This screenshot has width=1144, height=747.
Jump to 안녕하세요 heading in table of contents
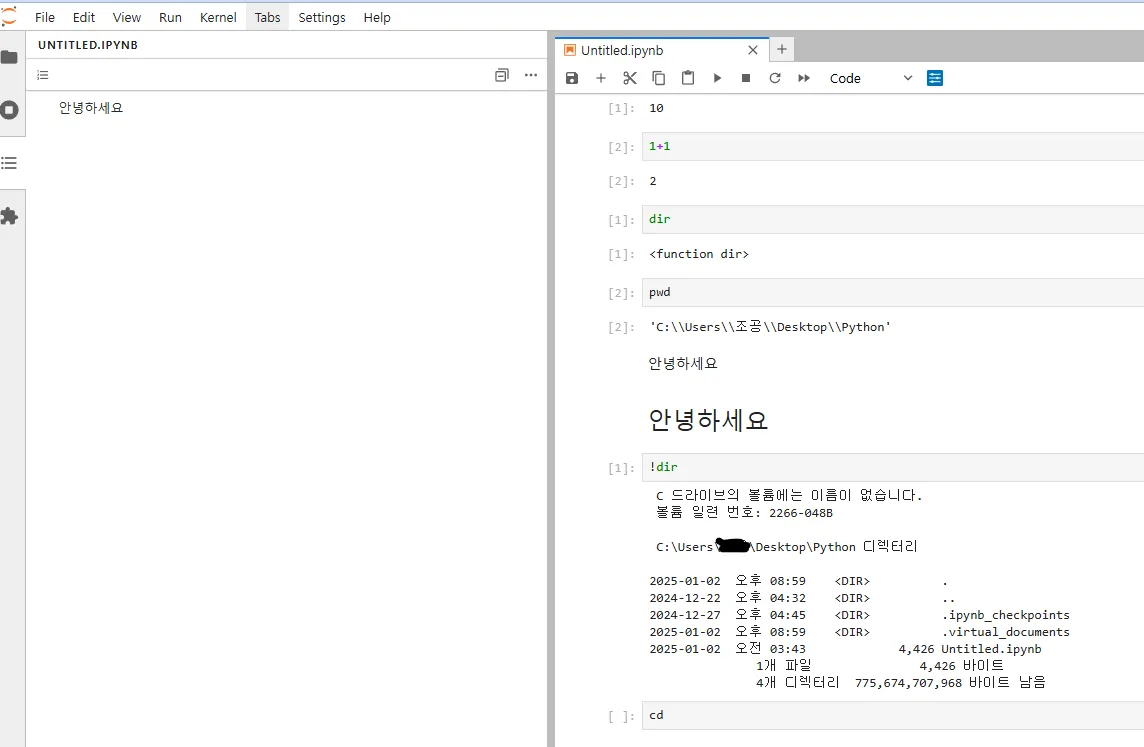[91, 108]
